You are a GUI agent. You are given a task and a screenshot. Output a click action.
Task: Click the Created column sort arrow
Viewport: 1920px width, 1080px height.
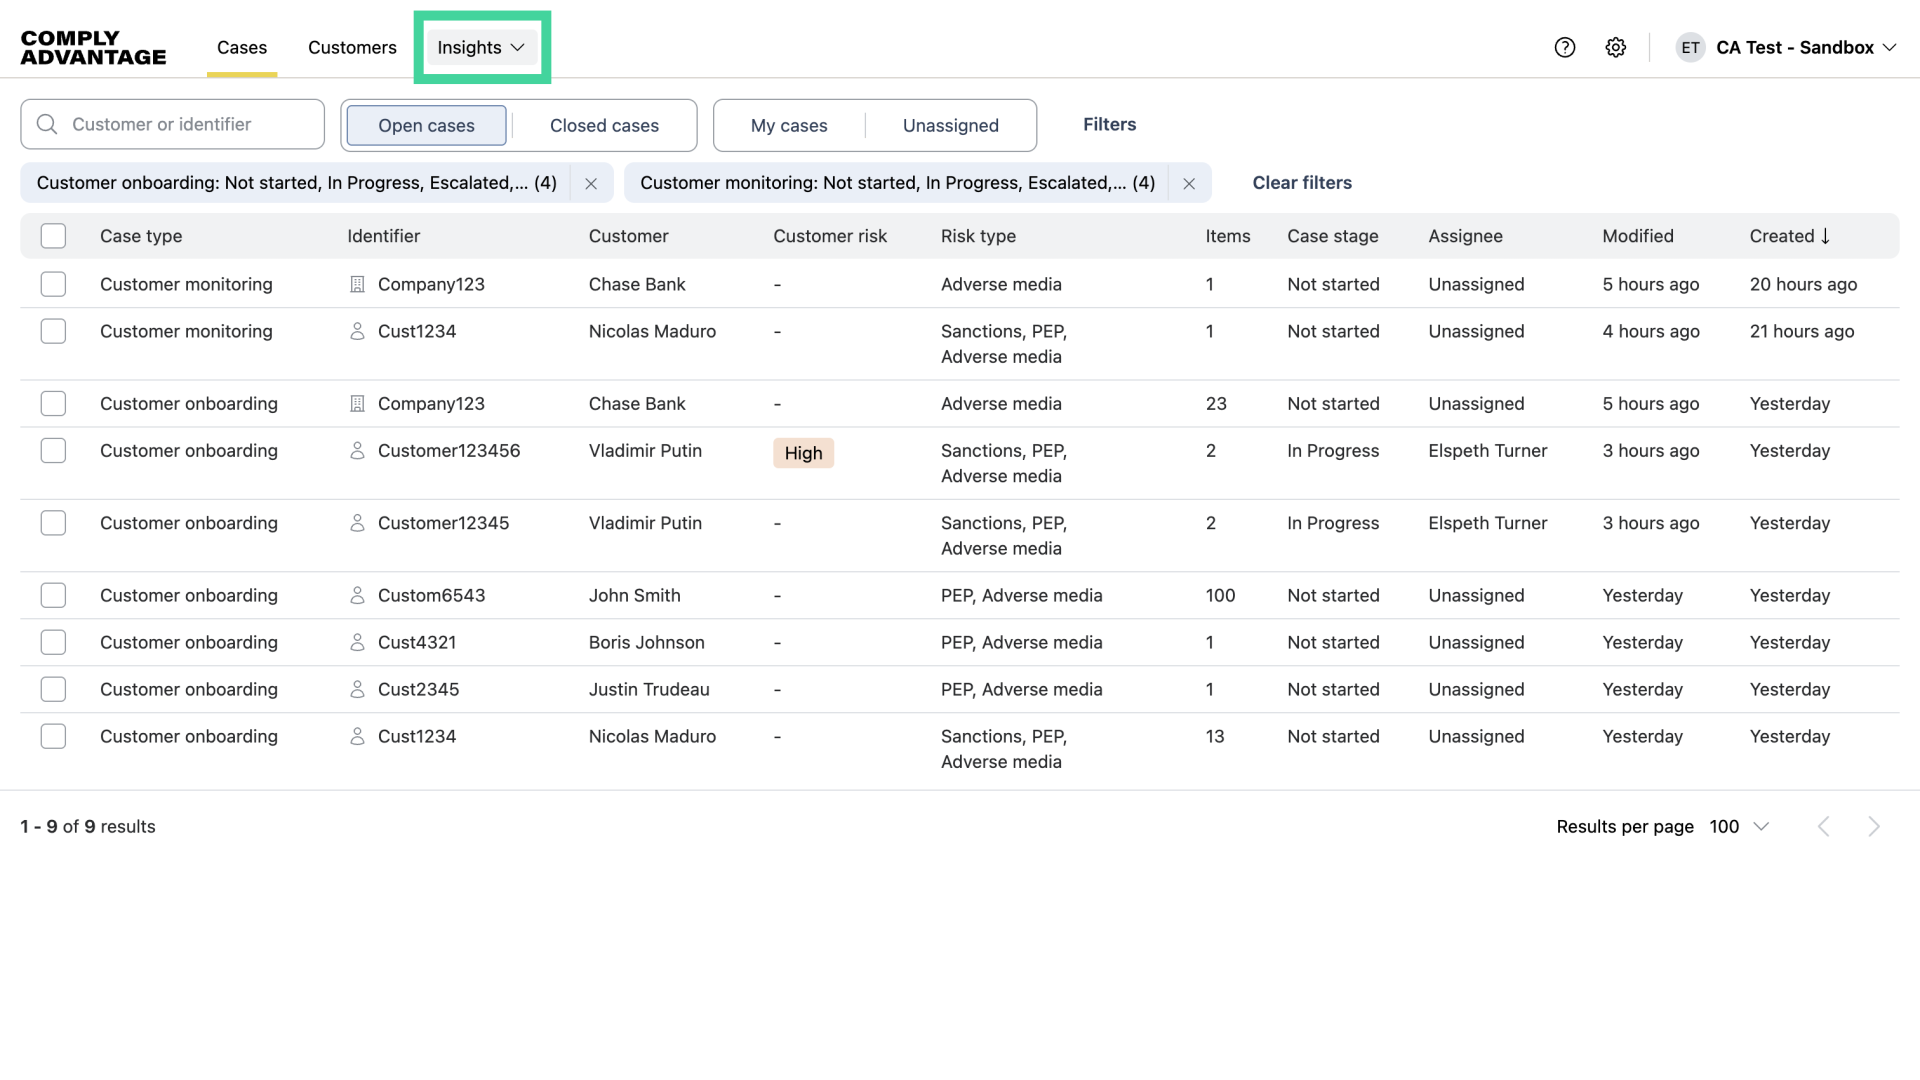pos(1825,236)
